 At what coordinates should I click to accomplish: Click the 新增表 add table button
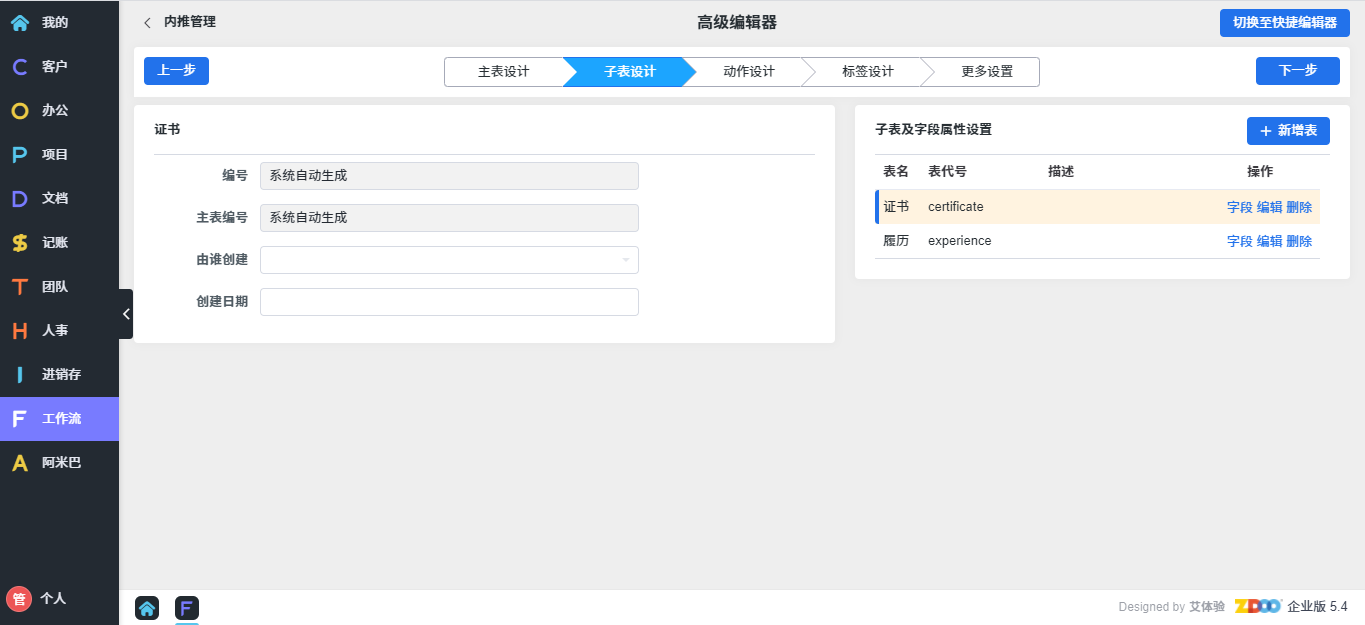click(1288, 131)
